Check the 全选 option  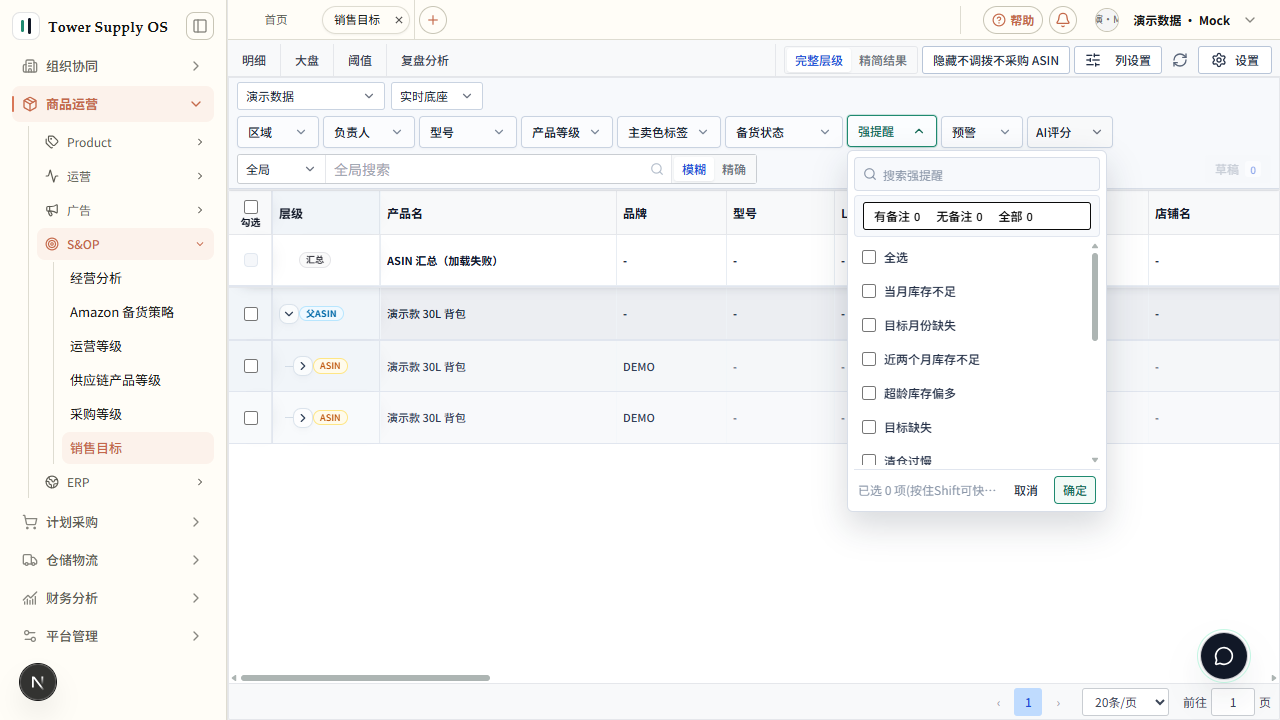tap(869, 257)
